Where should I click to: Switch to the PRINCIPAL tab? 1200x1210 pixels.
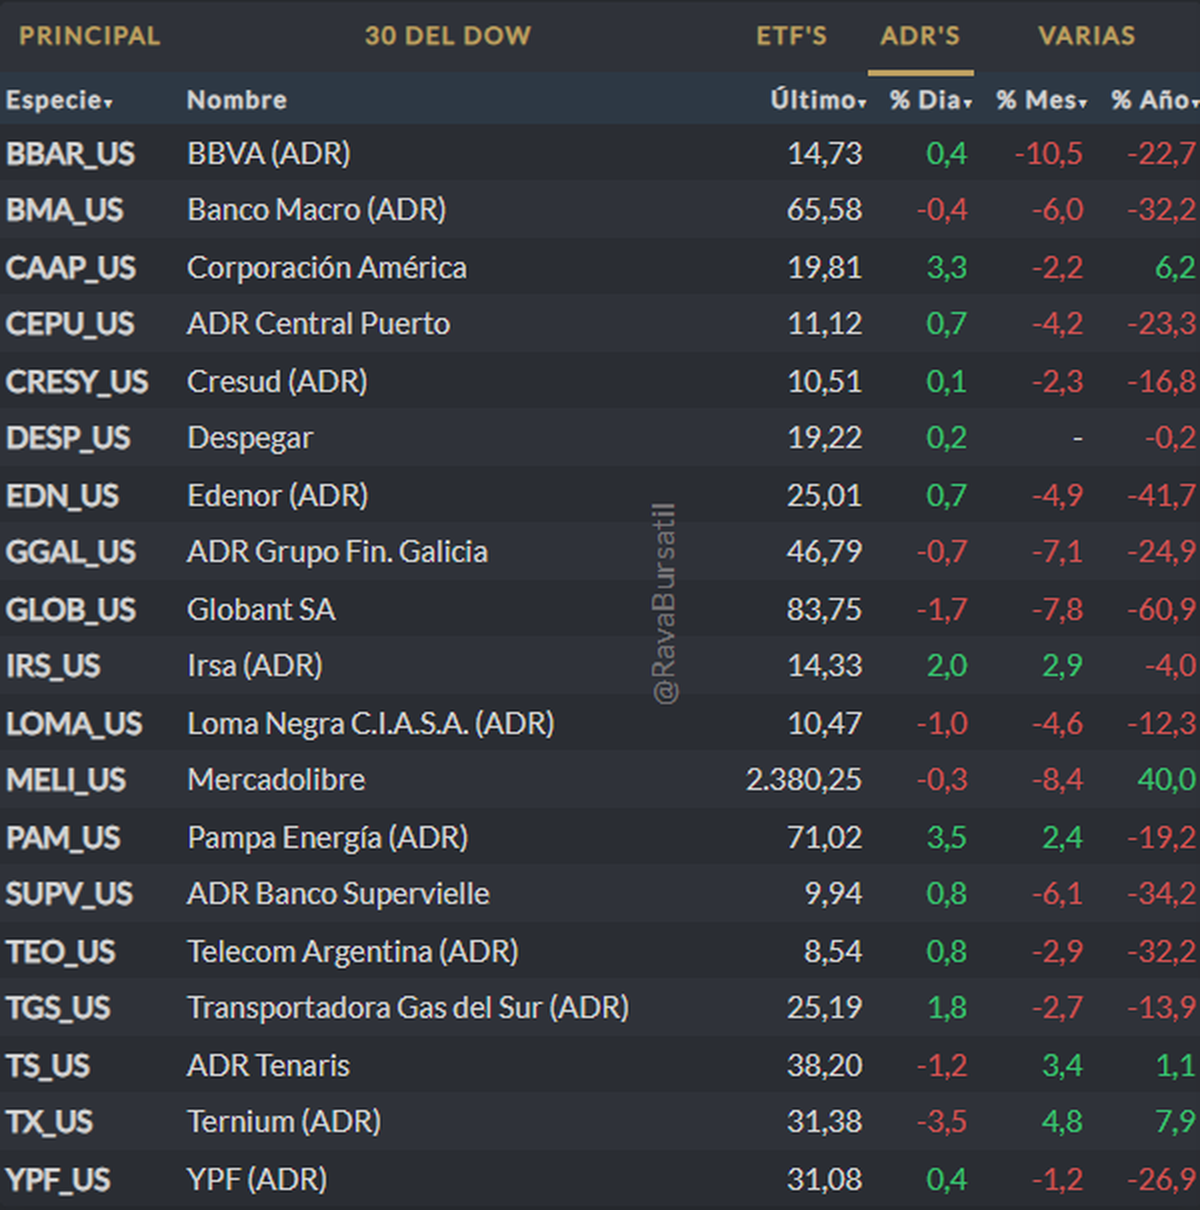[89, 36]
